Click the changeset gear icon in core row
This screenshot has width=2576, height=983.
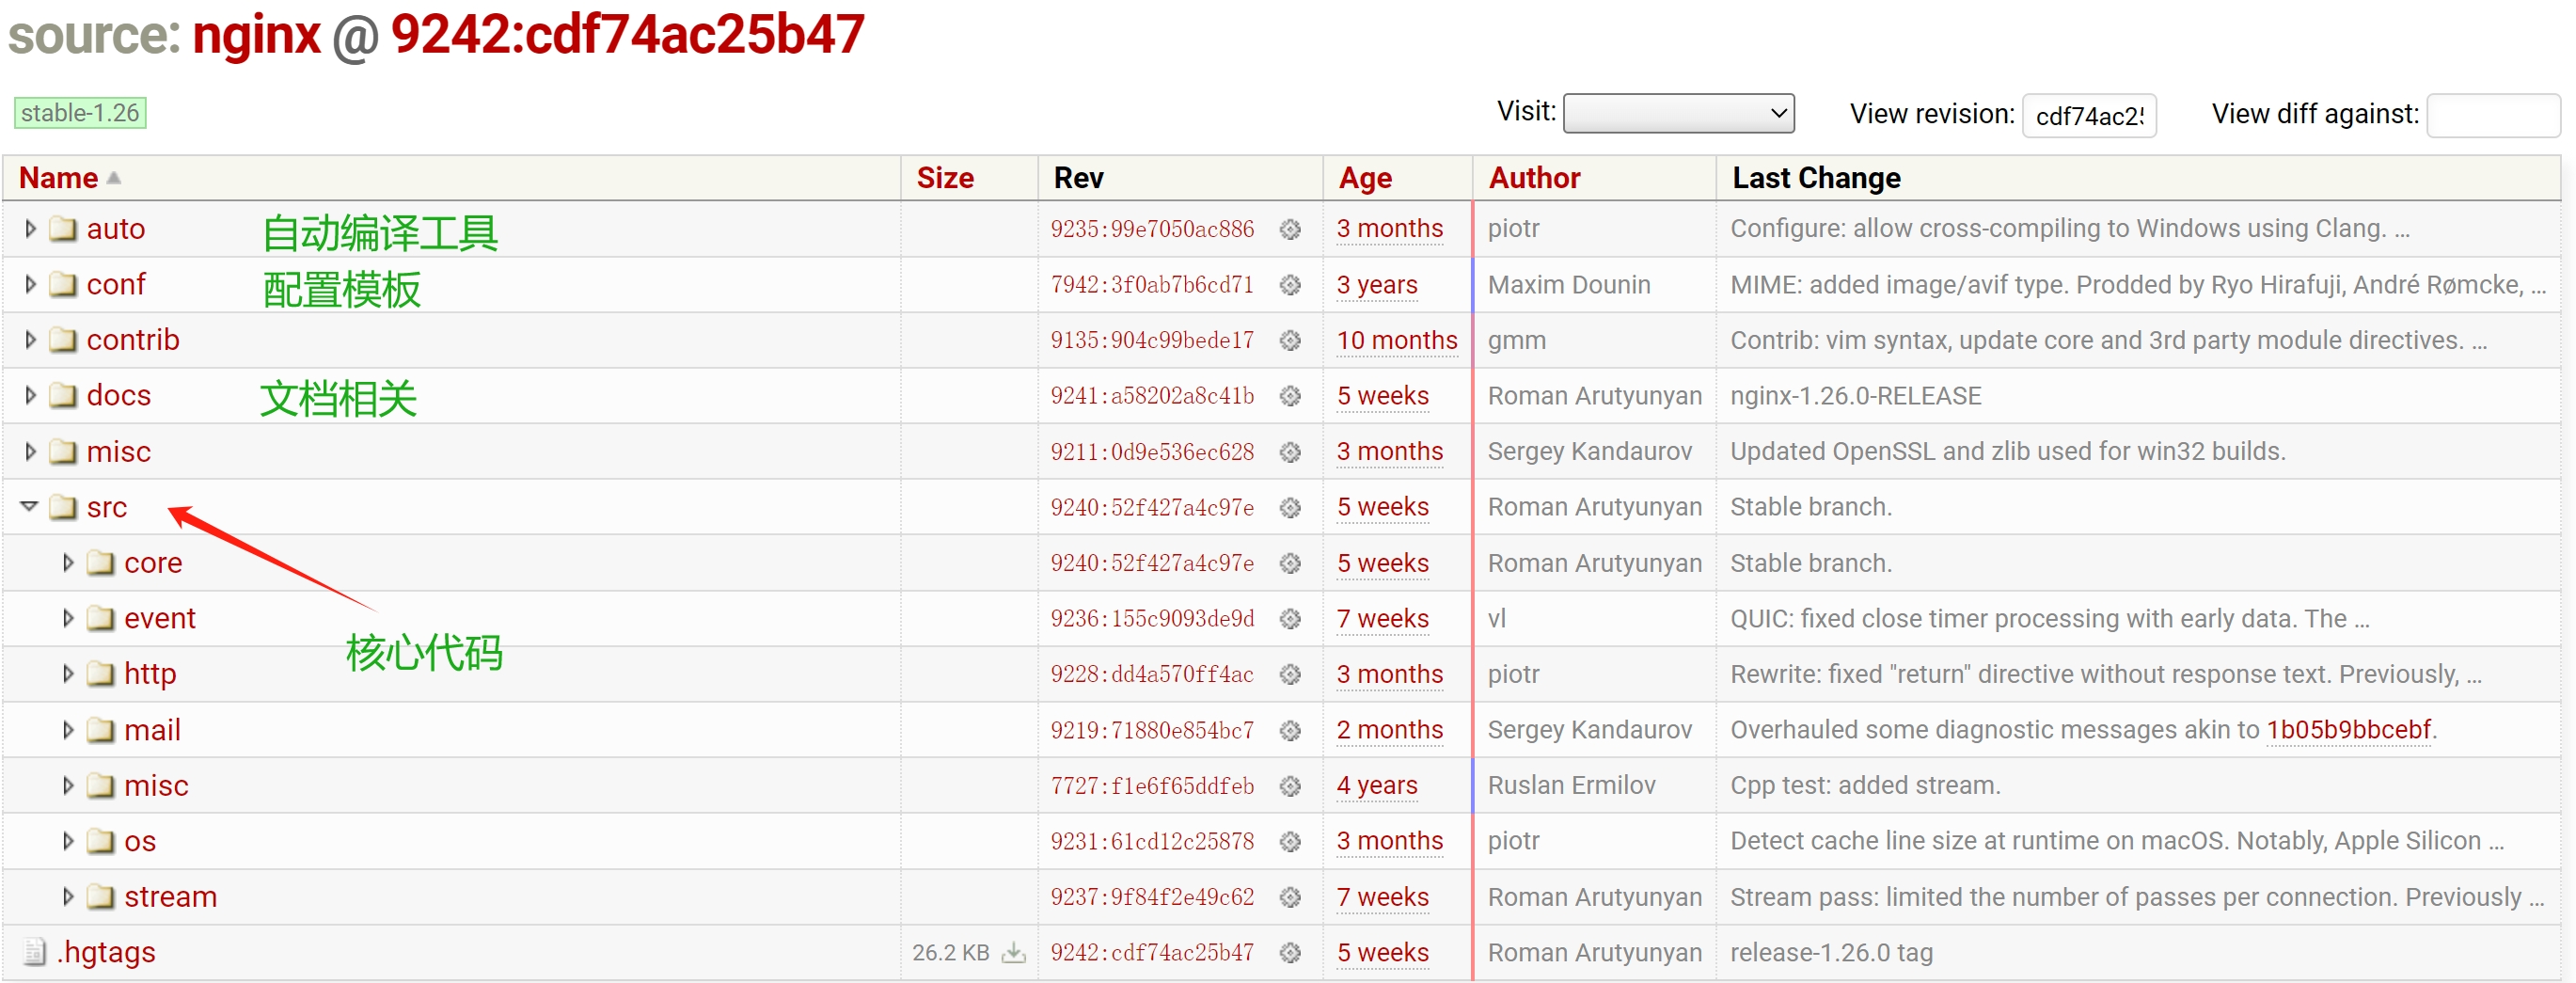(x=1290, y=563)
